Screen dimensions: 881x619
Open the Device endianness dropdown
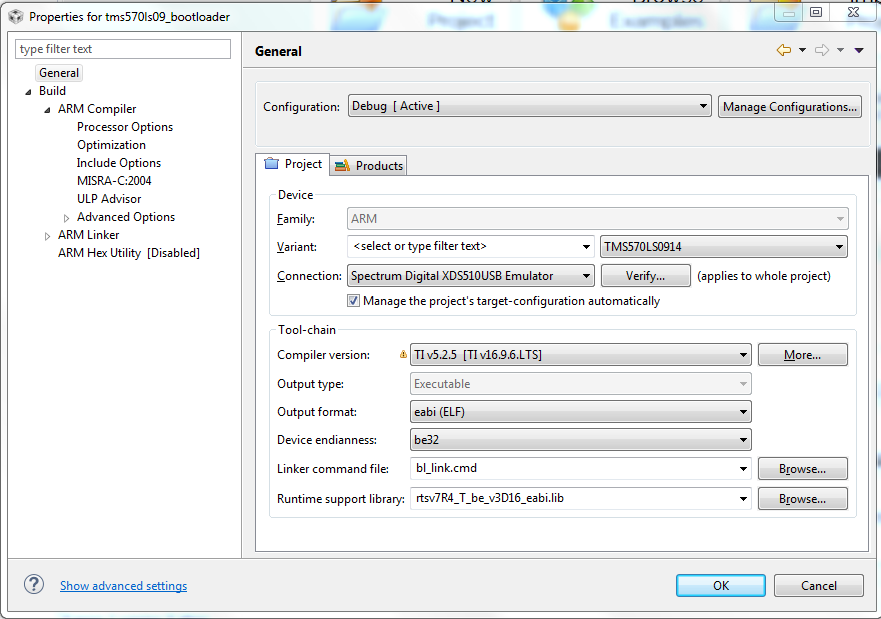580,440
